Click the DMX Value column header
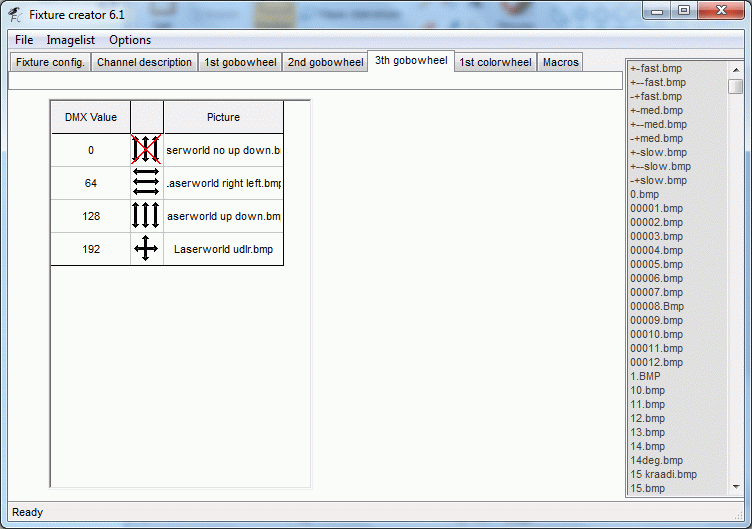The height and width of the screenshot is (529, 752). 91,117
